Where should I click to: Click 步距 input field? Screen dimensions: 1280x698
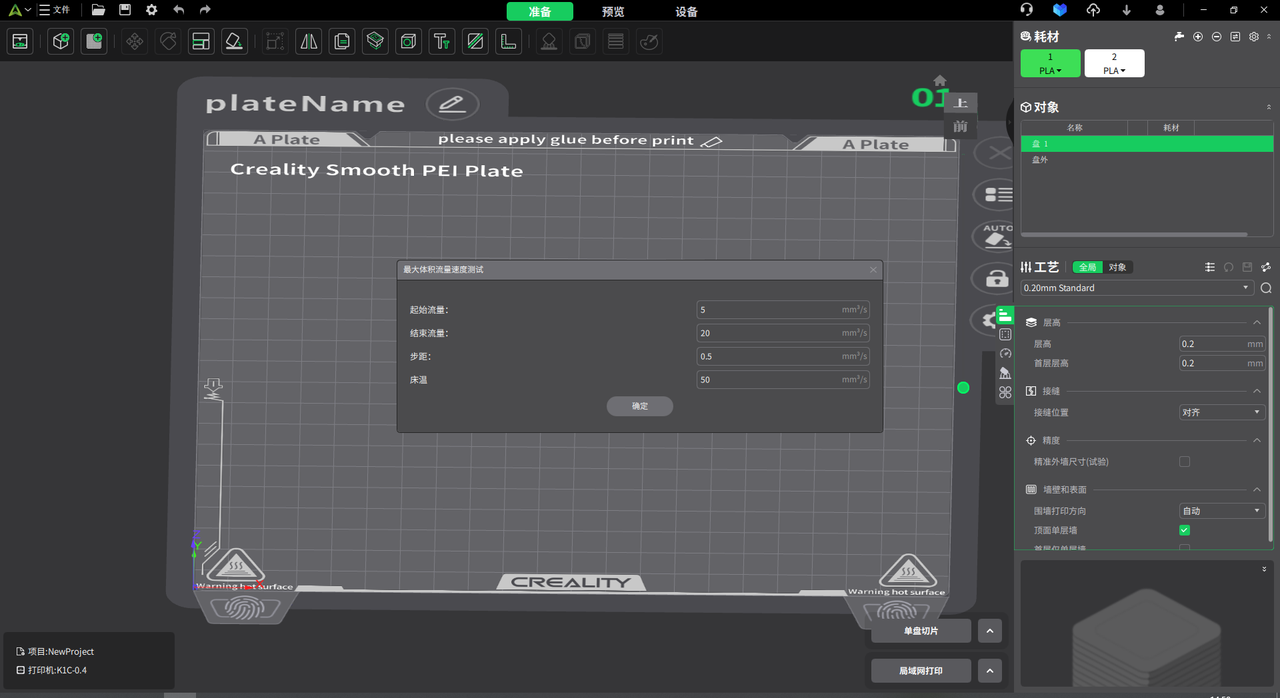point(783,356)
